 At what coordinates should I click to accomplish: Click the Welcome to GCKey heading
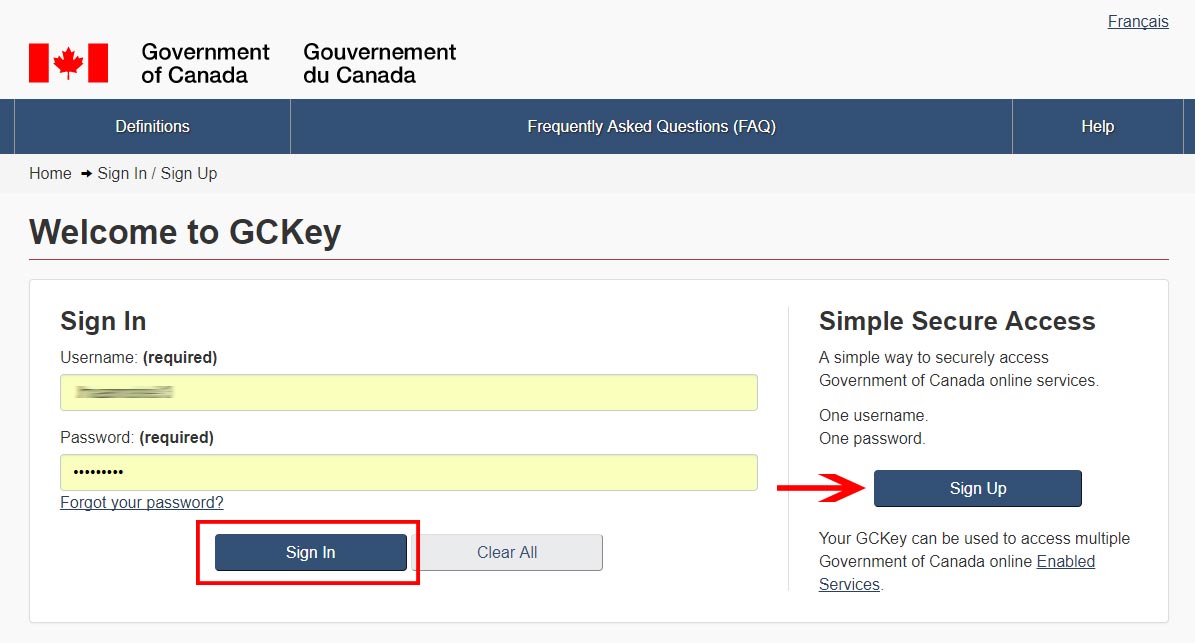(x=185, y=232)
